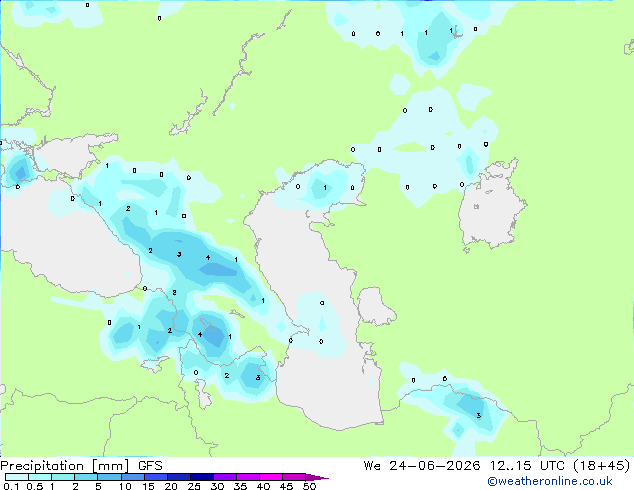The width and height of the screenshot is (634, 490).
Task: Select the "12..15 UTC" time label
Action: point(527,466)
